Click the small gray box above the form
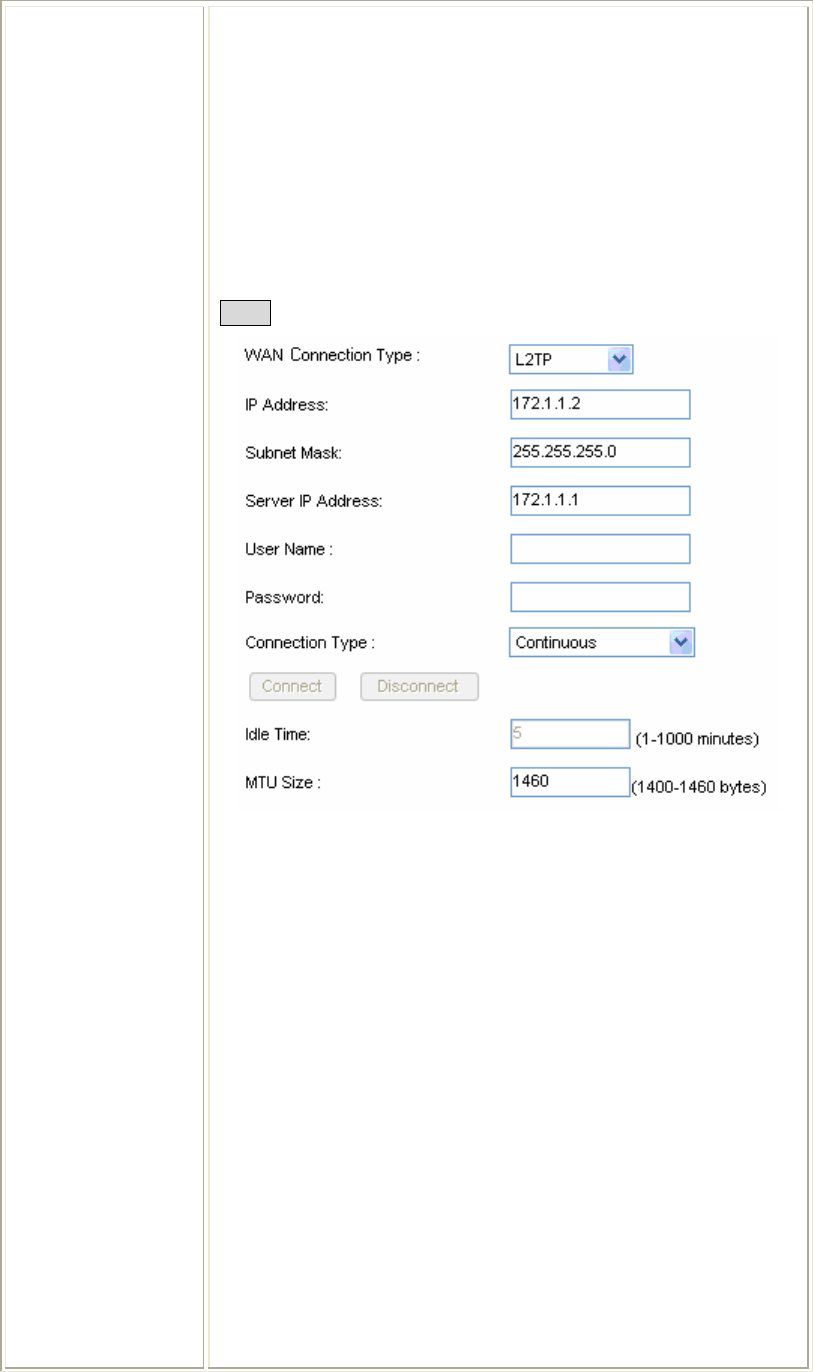This screenshot has height=1372, width=813. click(246, 315)
